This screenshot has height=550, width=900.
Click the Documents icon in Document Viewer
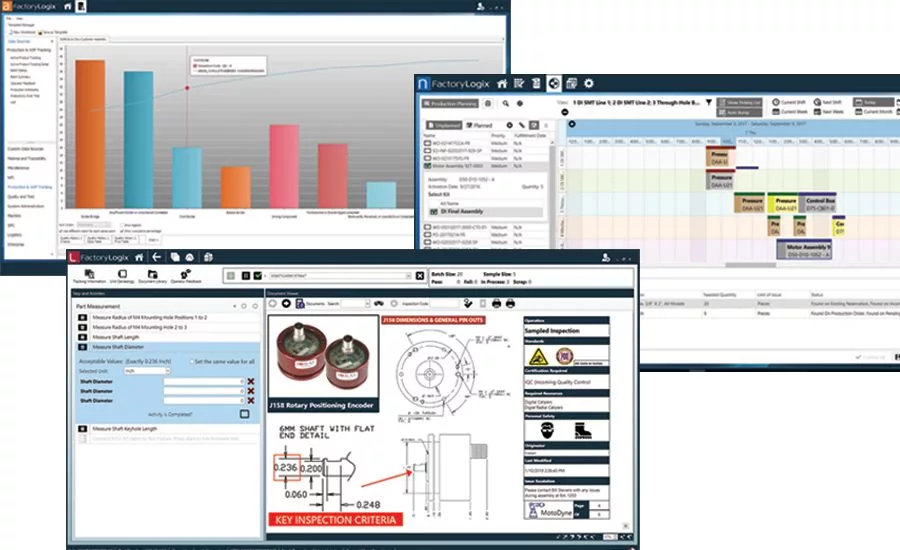(300, 303)
